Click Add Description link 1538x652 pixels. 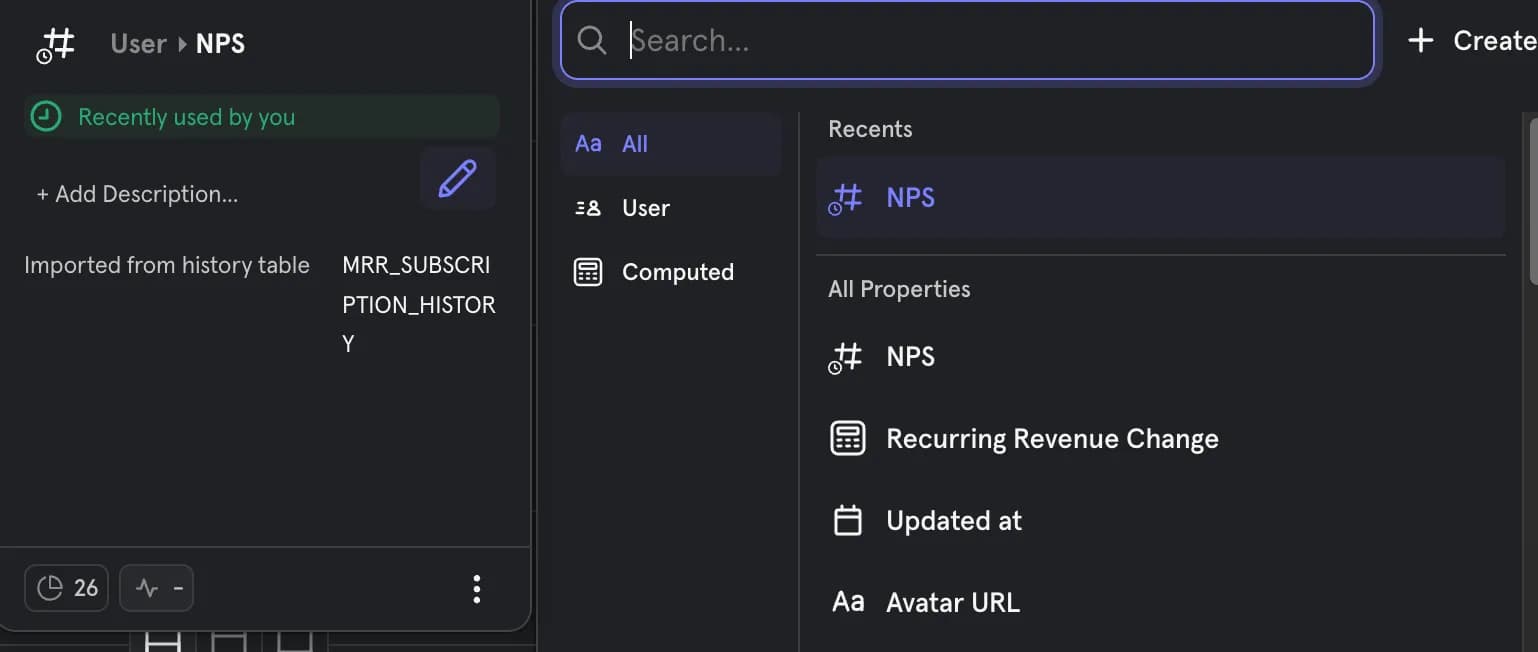[x=138, y=194]
